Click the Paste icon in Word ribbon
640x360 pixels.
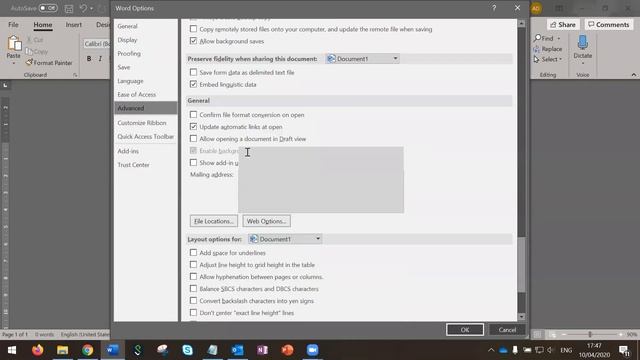click(14, 43)
